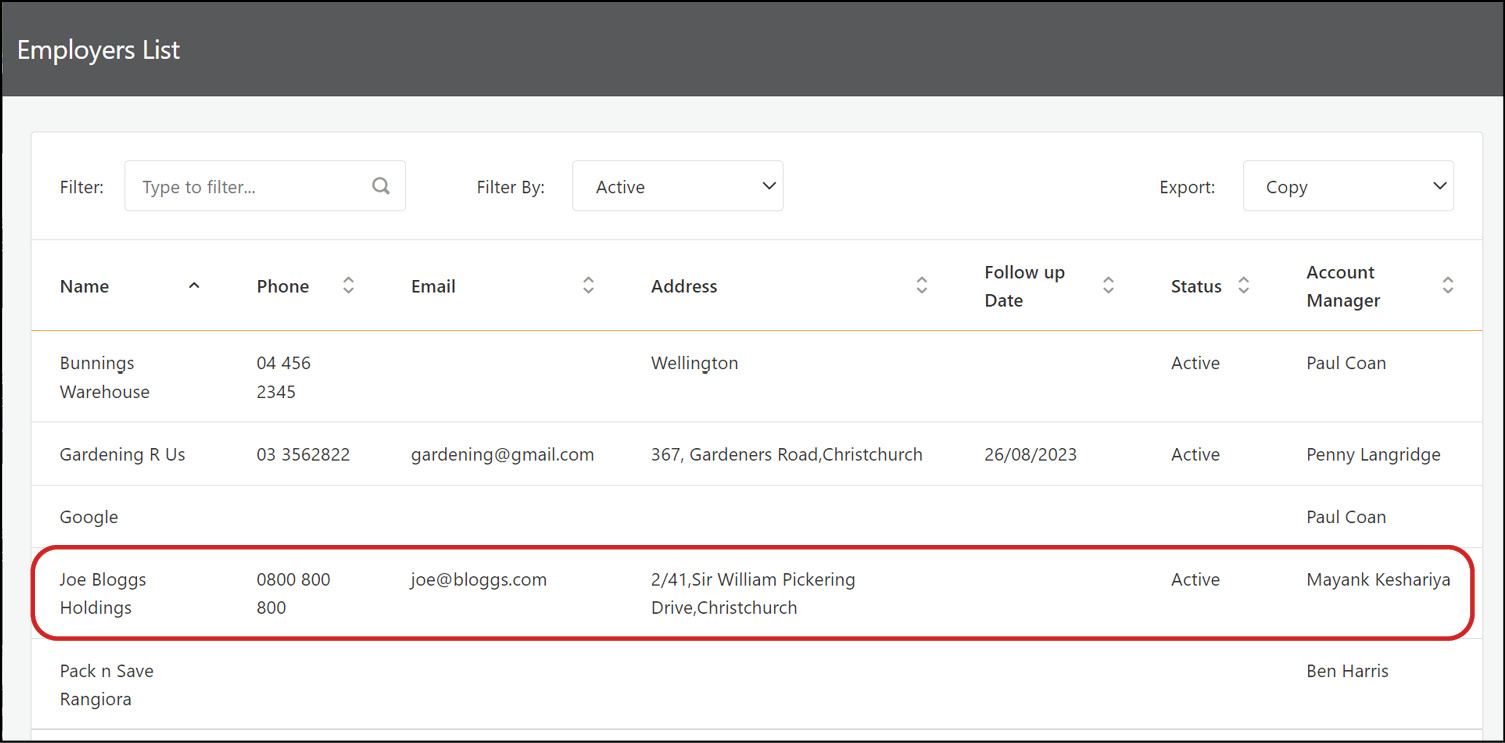Sort by Account Manager

coord(1448,285)
